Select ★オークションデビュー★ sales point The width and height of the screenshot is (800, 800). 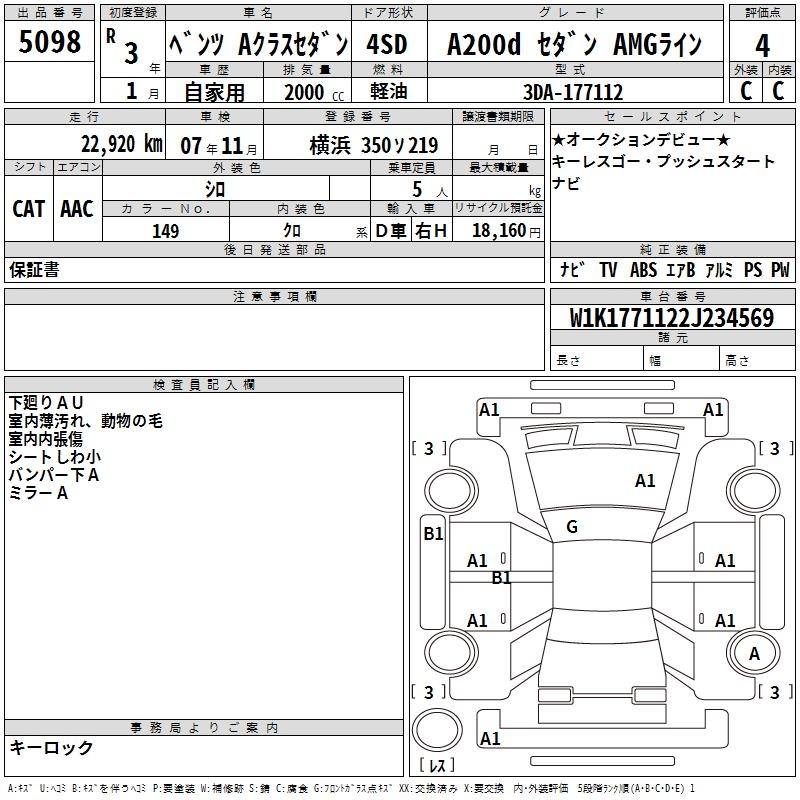(641, 139)
